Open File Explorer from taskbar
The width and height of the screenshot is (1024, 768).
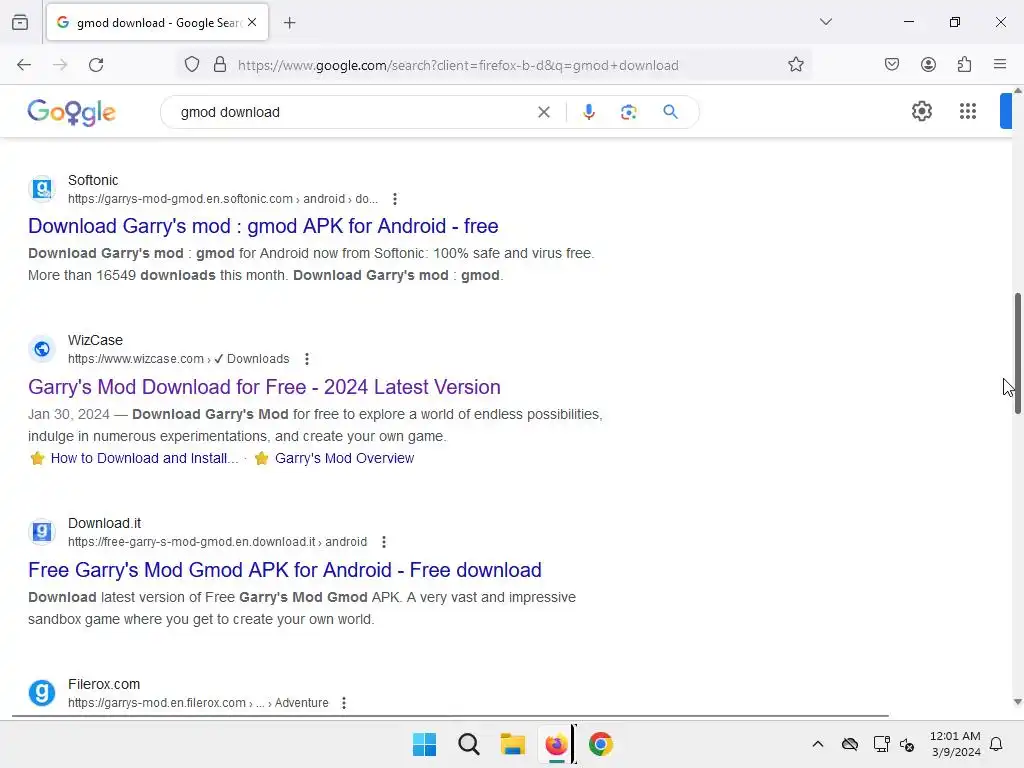[513, 744]
